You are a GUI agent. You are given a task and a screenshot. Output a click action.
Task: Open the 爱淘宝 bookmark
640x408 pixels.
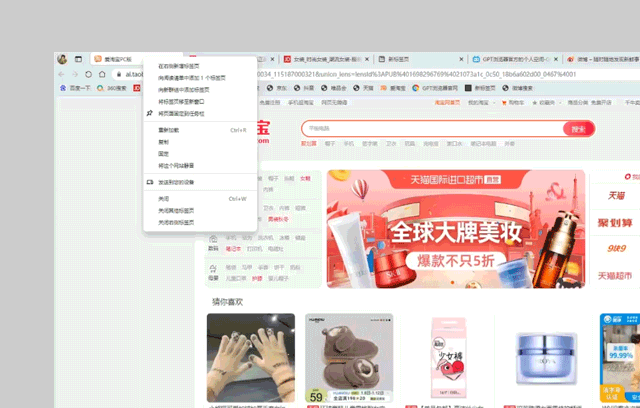(393, 88)
